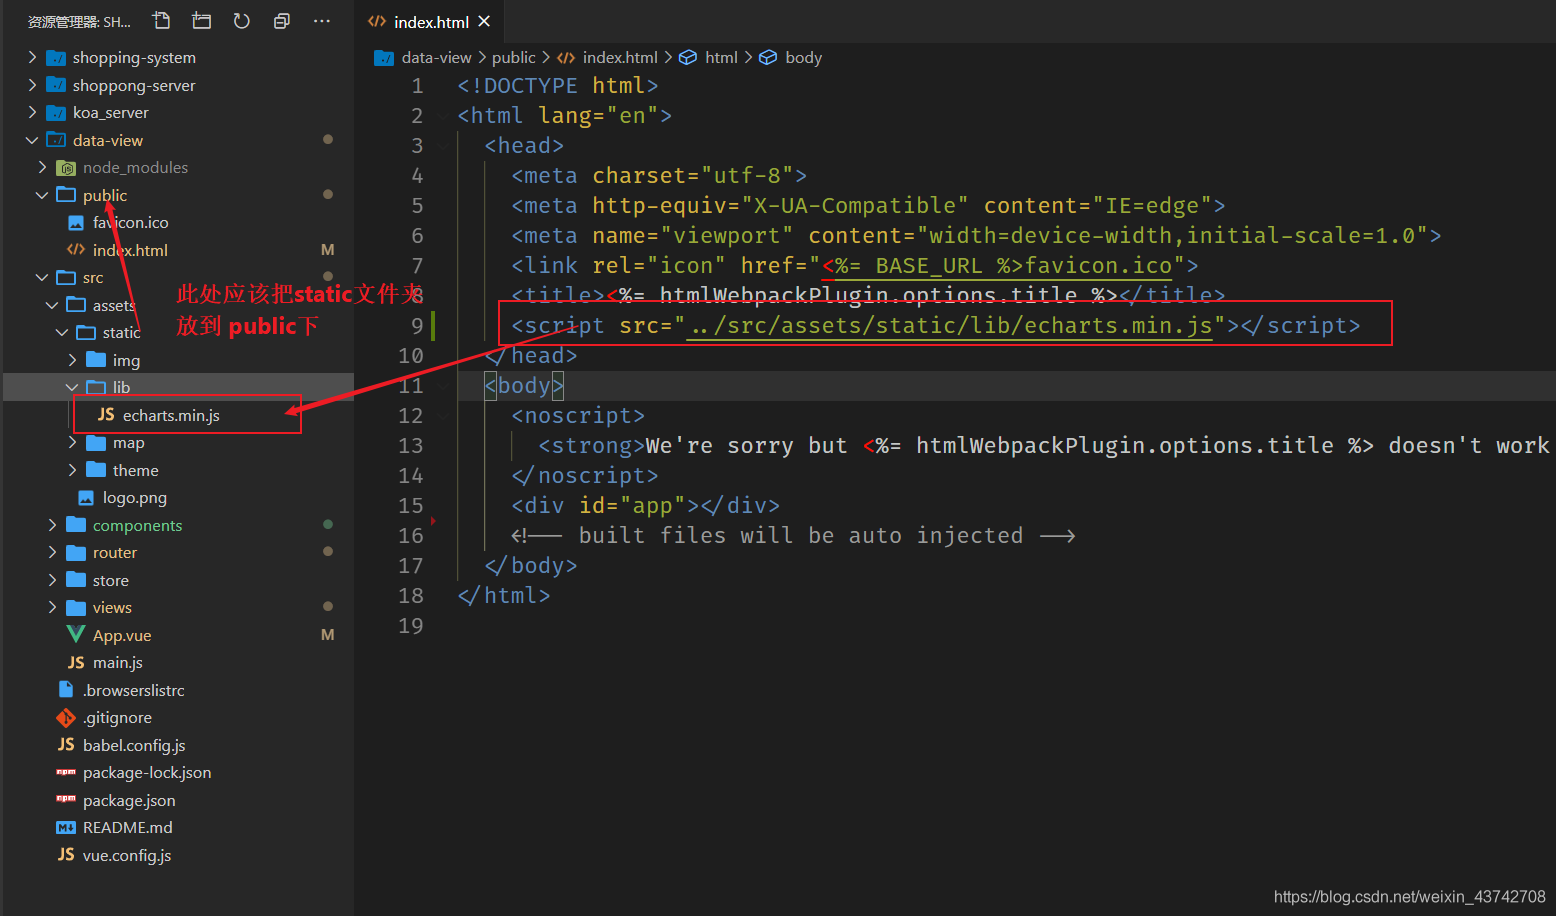Screen dimensions: 1556x916
Task: Open the echarts.min.js script src link
Action: pos(950,326)
